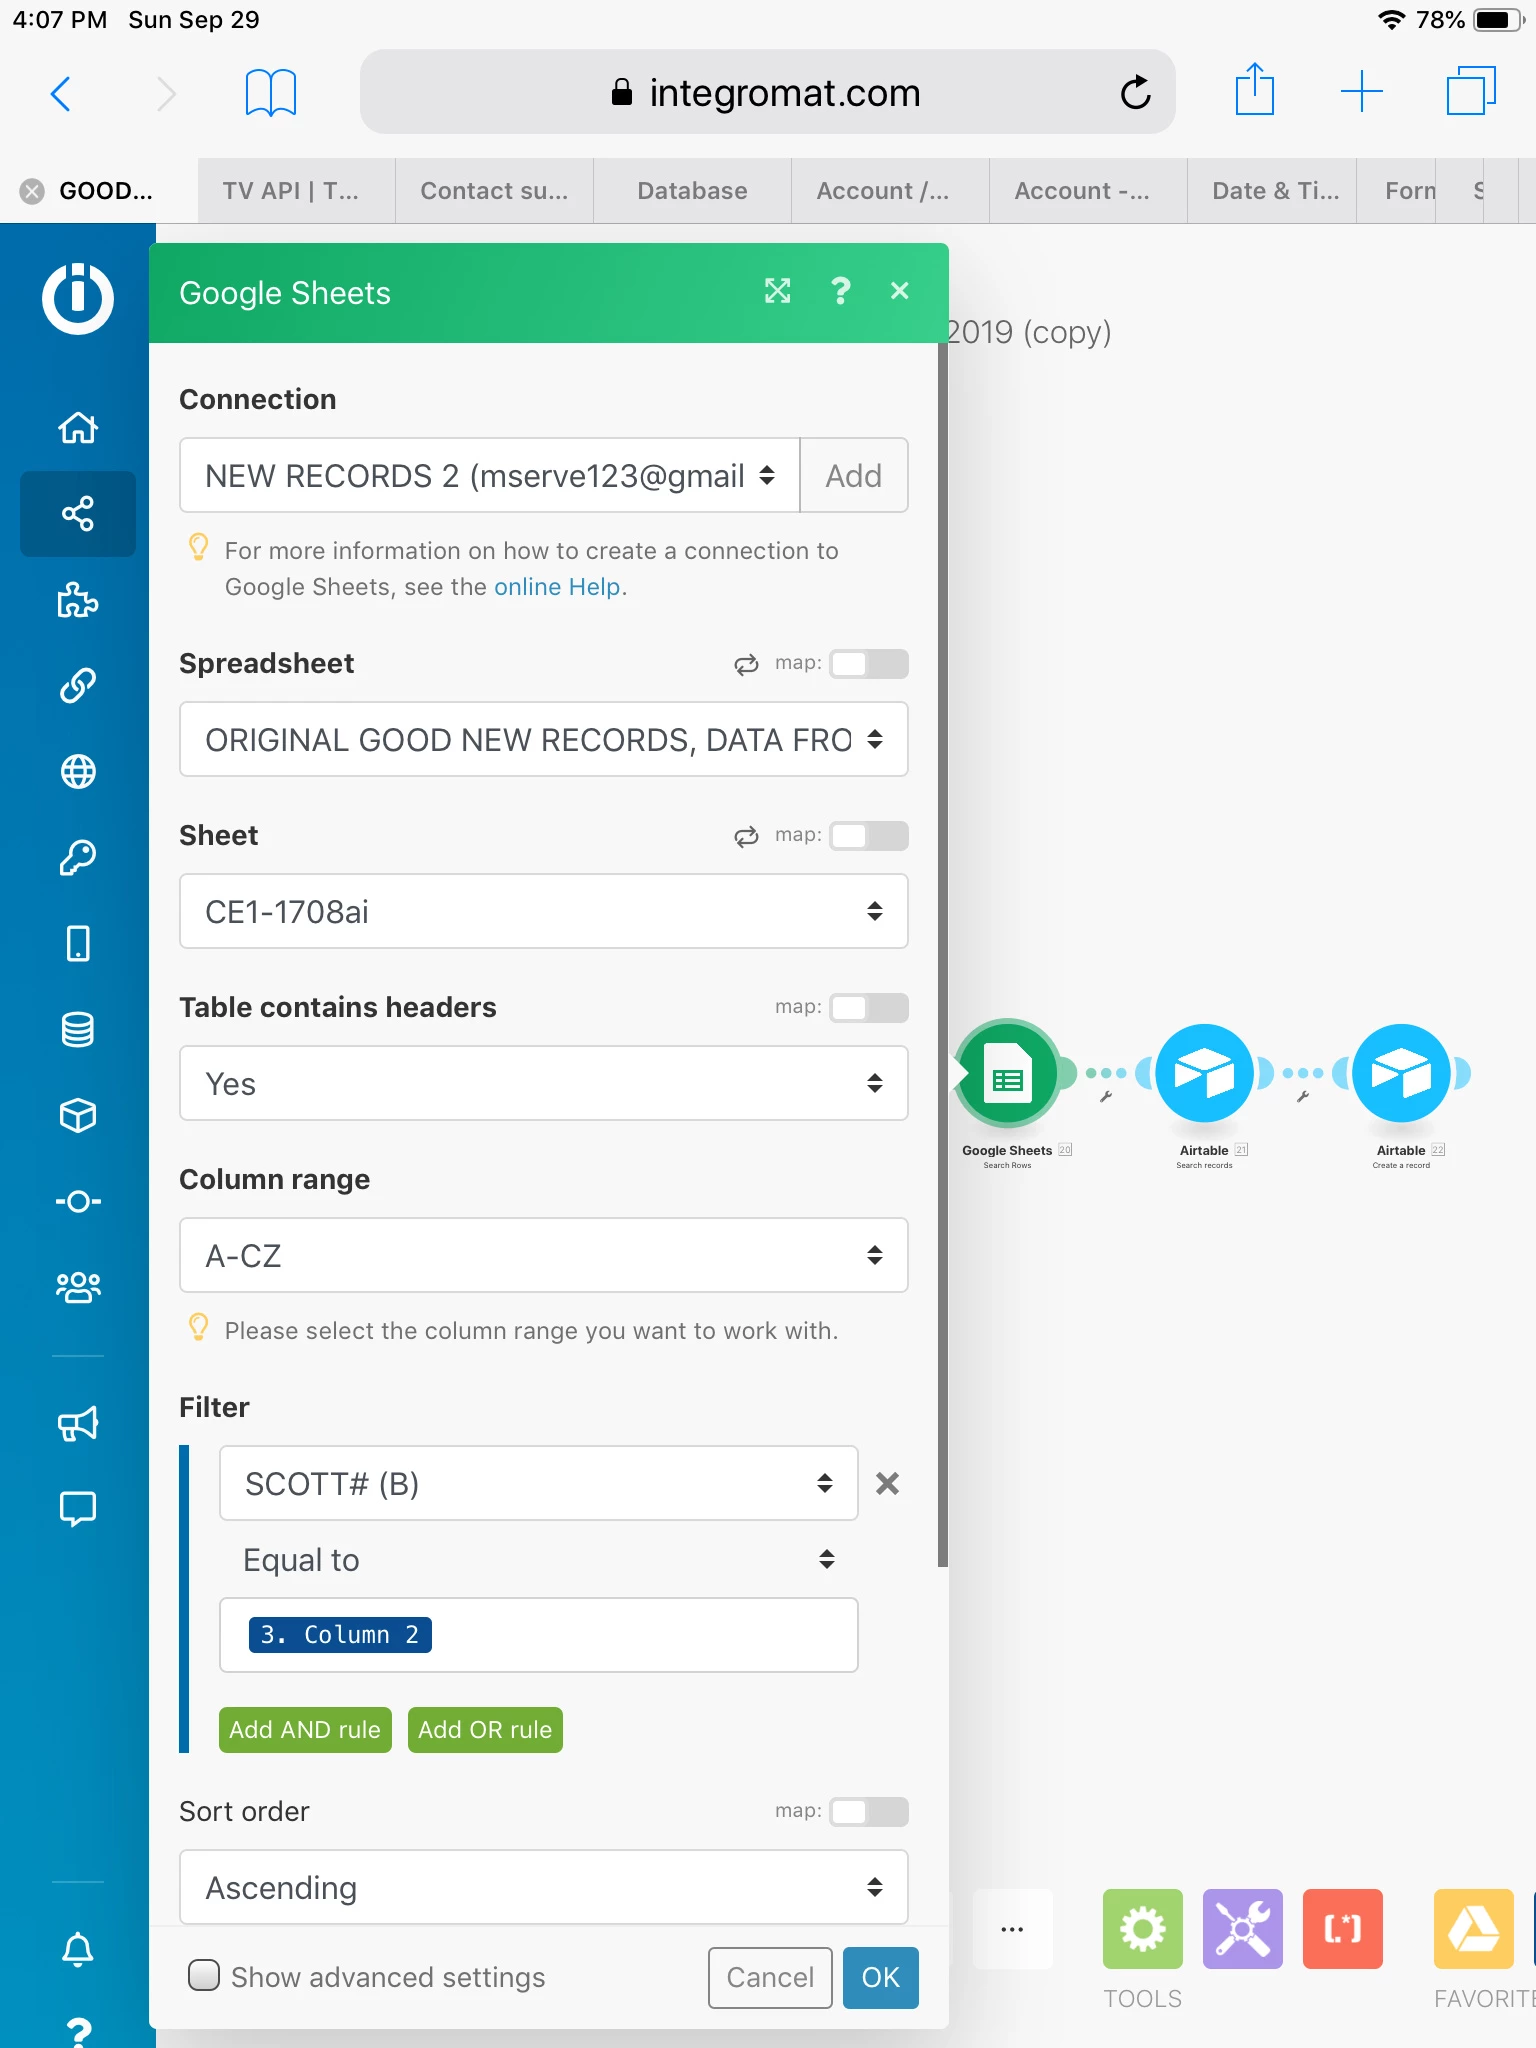Screen dimensions: 1536x2048
Task: Toggle map switch for Sort order
Action: pos(868,1812)
